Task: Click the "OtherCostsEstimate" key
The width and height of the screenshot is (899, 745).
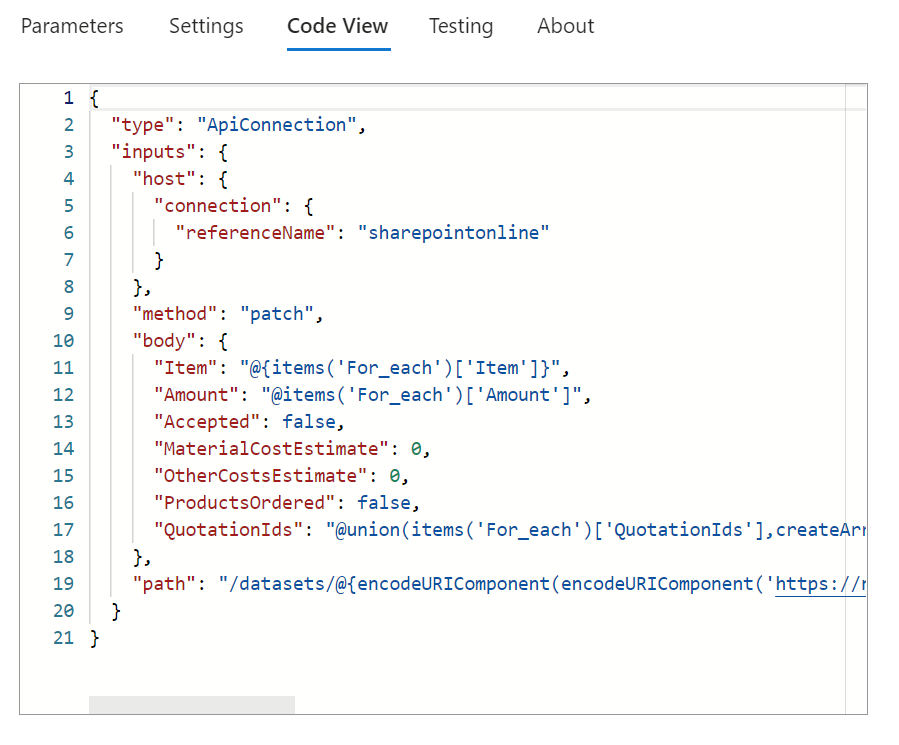Action: (260, 475)
